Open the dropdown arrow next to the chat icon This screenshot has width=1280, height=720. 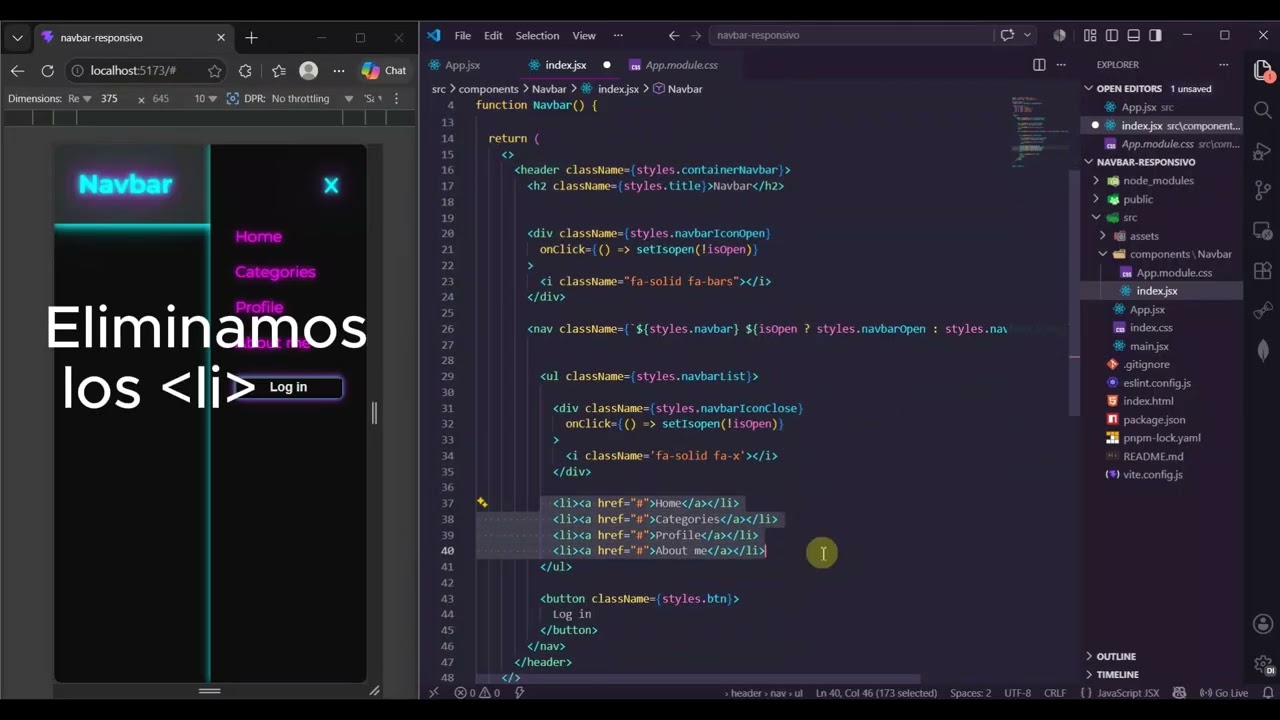click(1026, 35)
